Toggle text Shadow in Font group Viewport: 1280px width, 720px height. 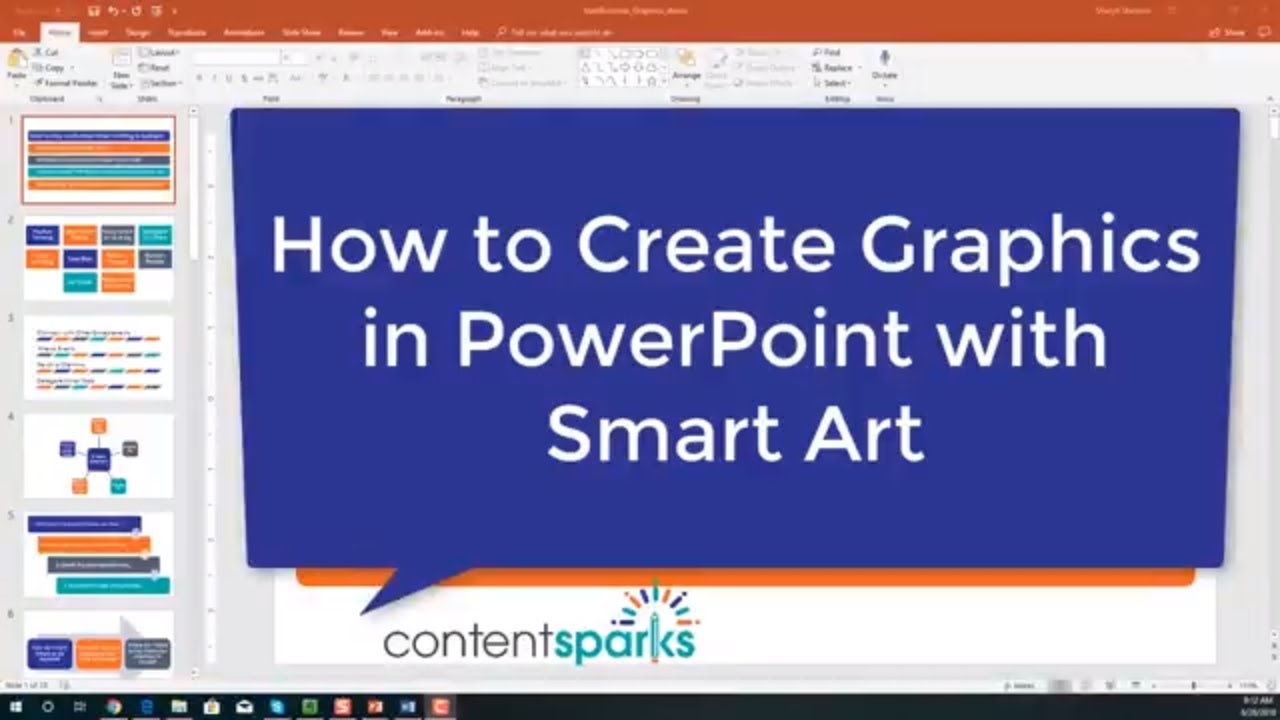point(243,78)
